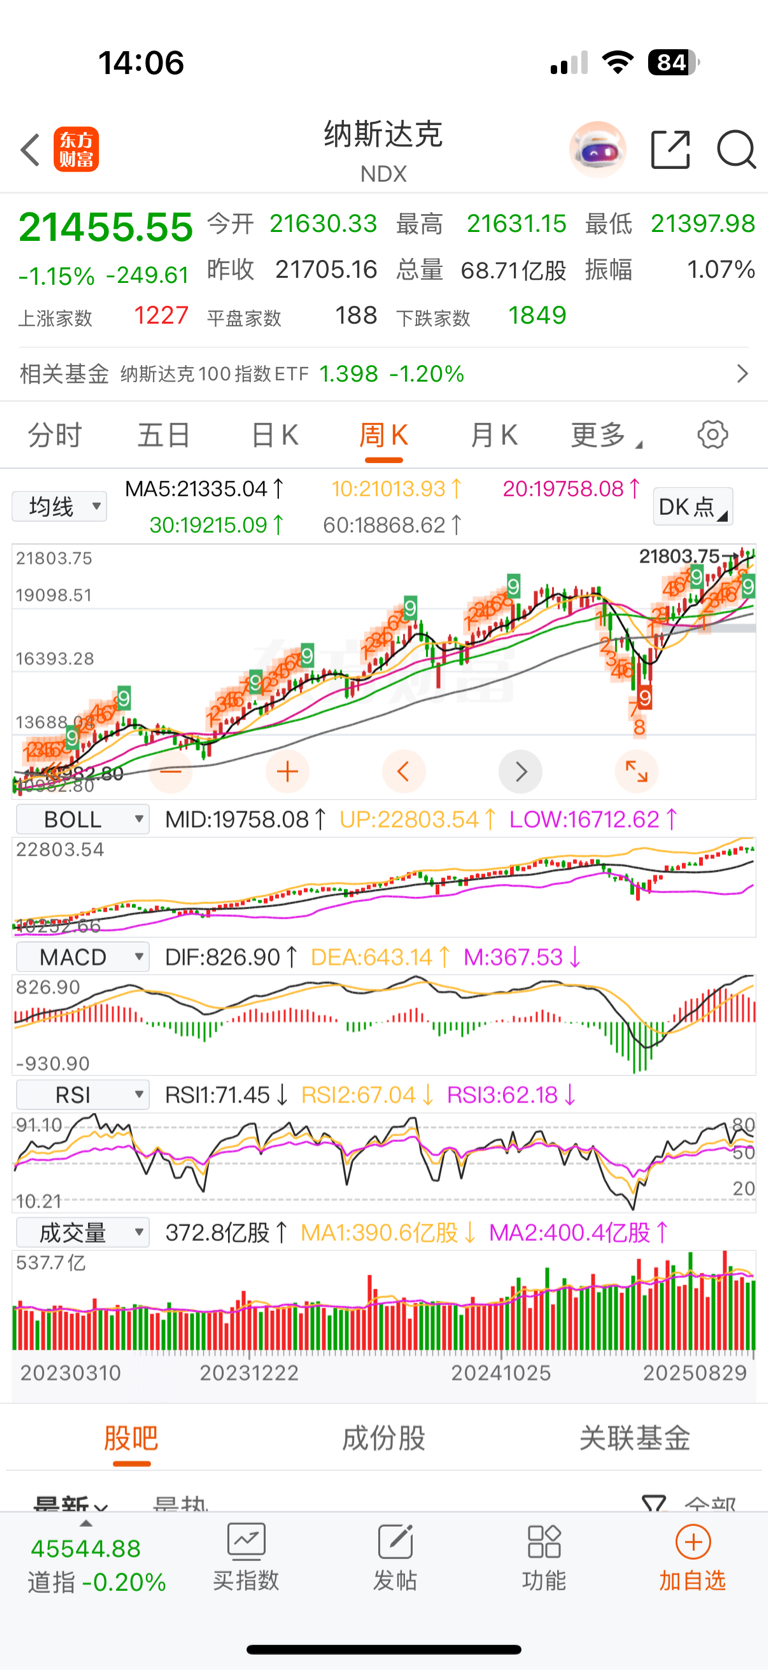Tap the 21455.55 current price

pos(105,228)
